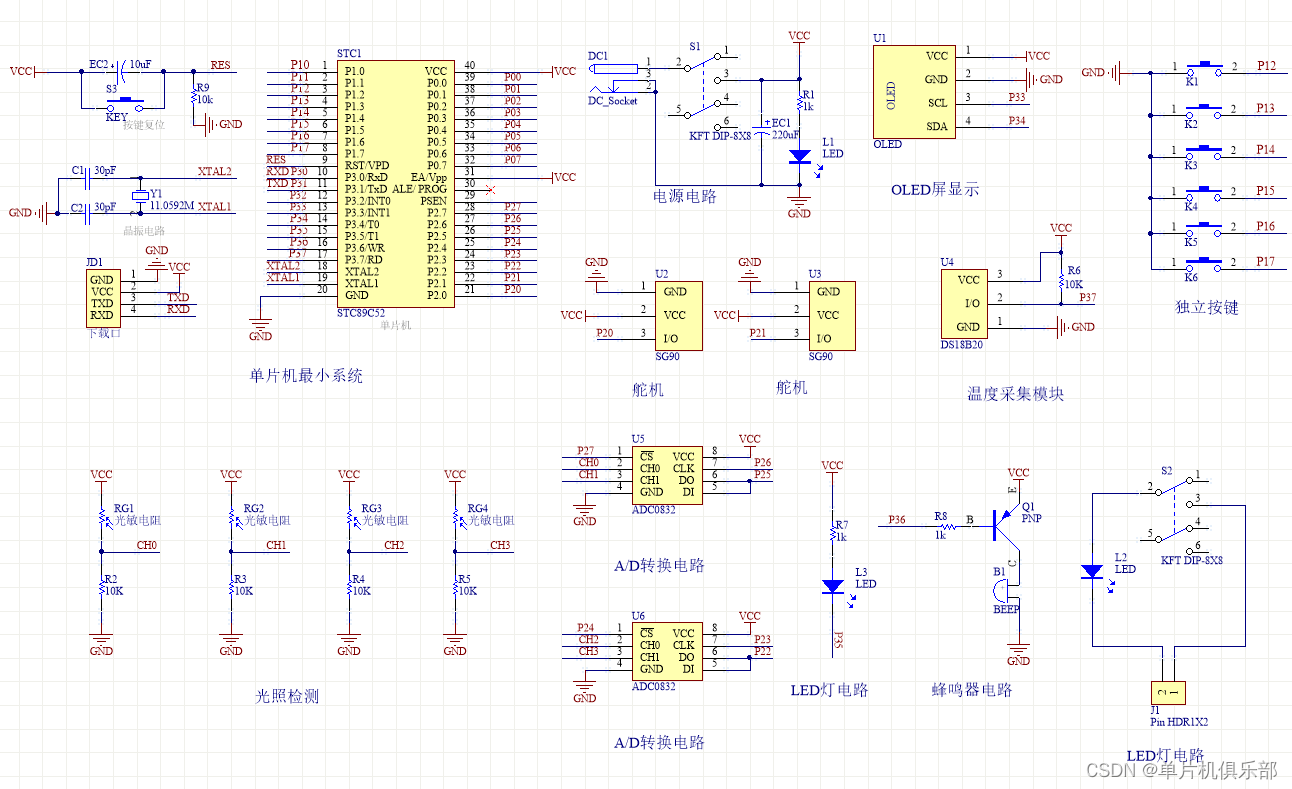Click the Y1 11.0592M crystal symbol

pos(139,198)
